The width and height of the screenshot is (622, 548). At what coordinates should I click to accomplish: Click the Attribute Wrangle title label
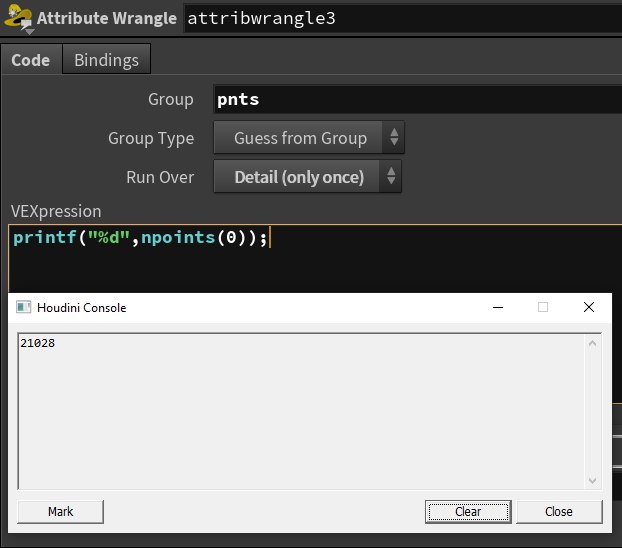coord(107,18)
